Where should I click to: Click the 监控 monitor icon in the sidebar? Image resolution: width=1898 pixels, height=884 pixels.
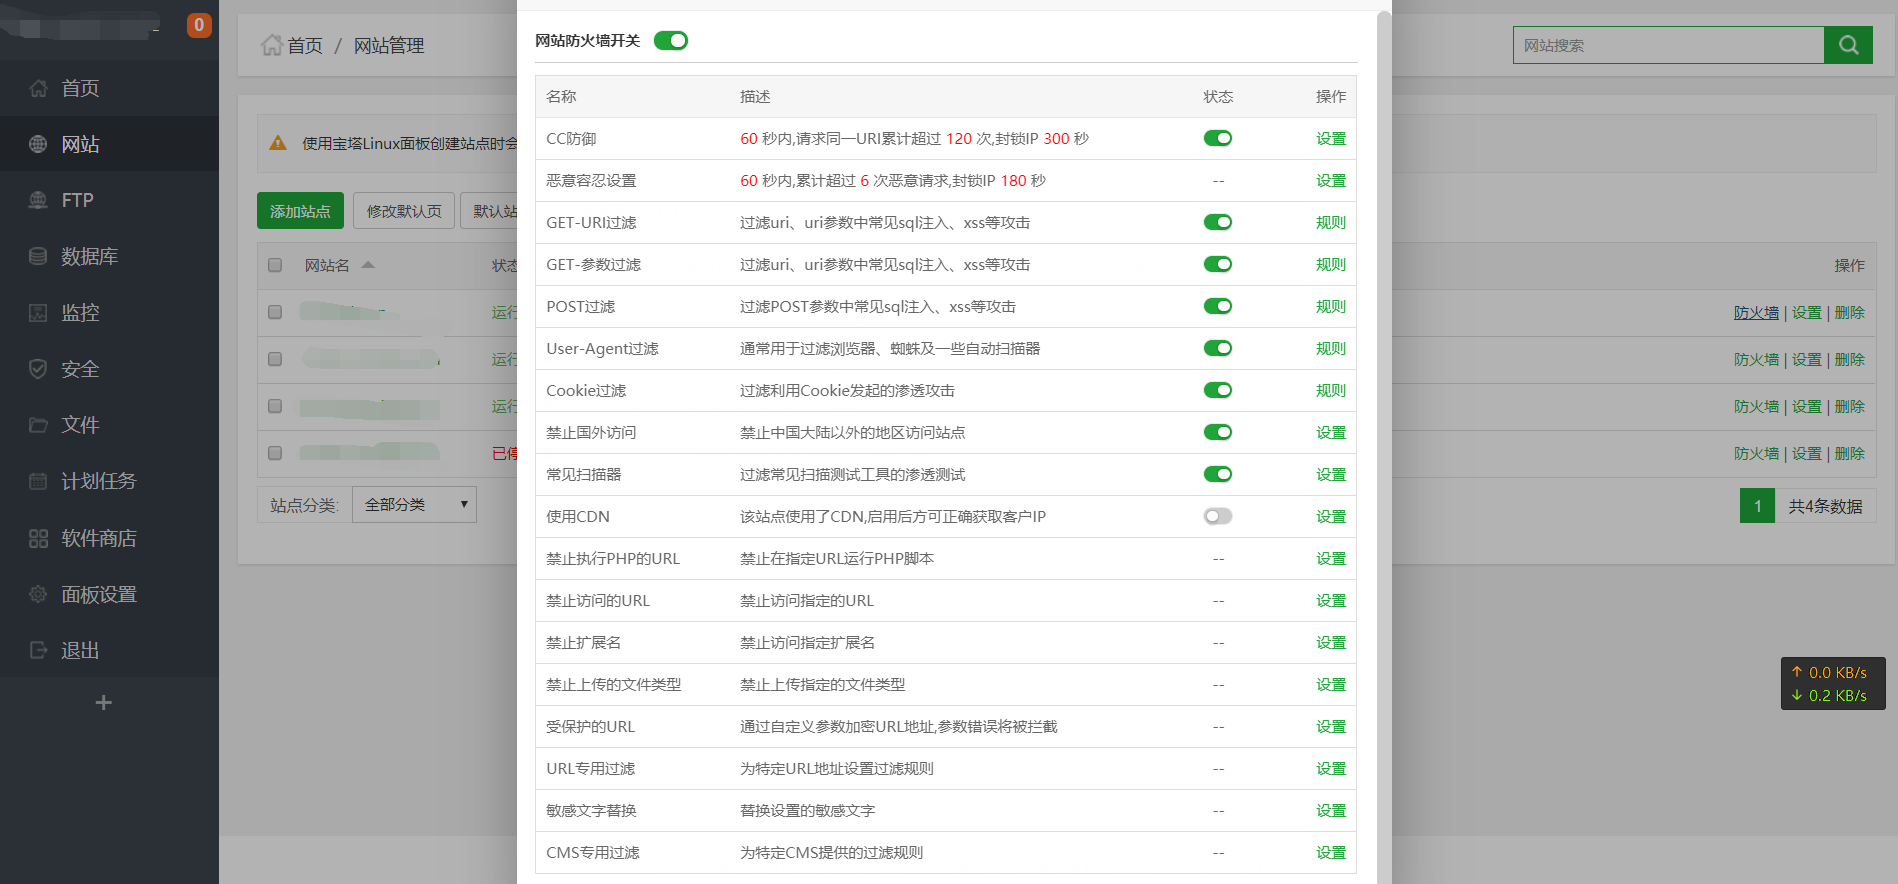[x=38, y=312]
